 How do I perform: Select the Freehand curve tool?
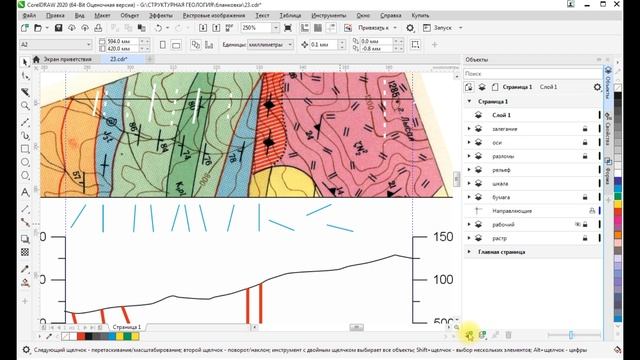tap(25, 122)
